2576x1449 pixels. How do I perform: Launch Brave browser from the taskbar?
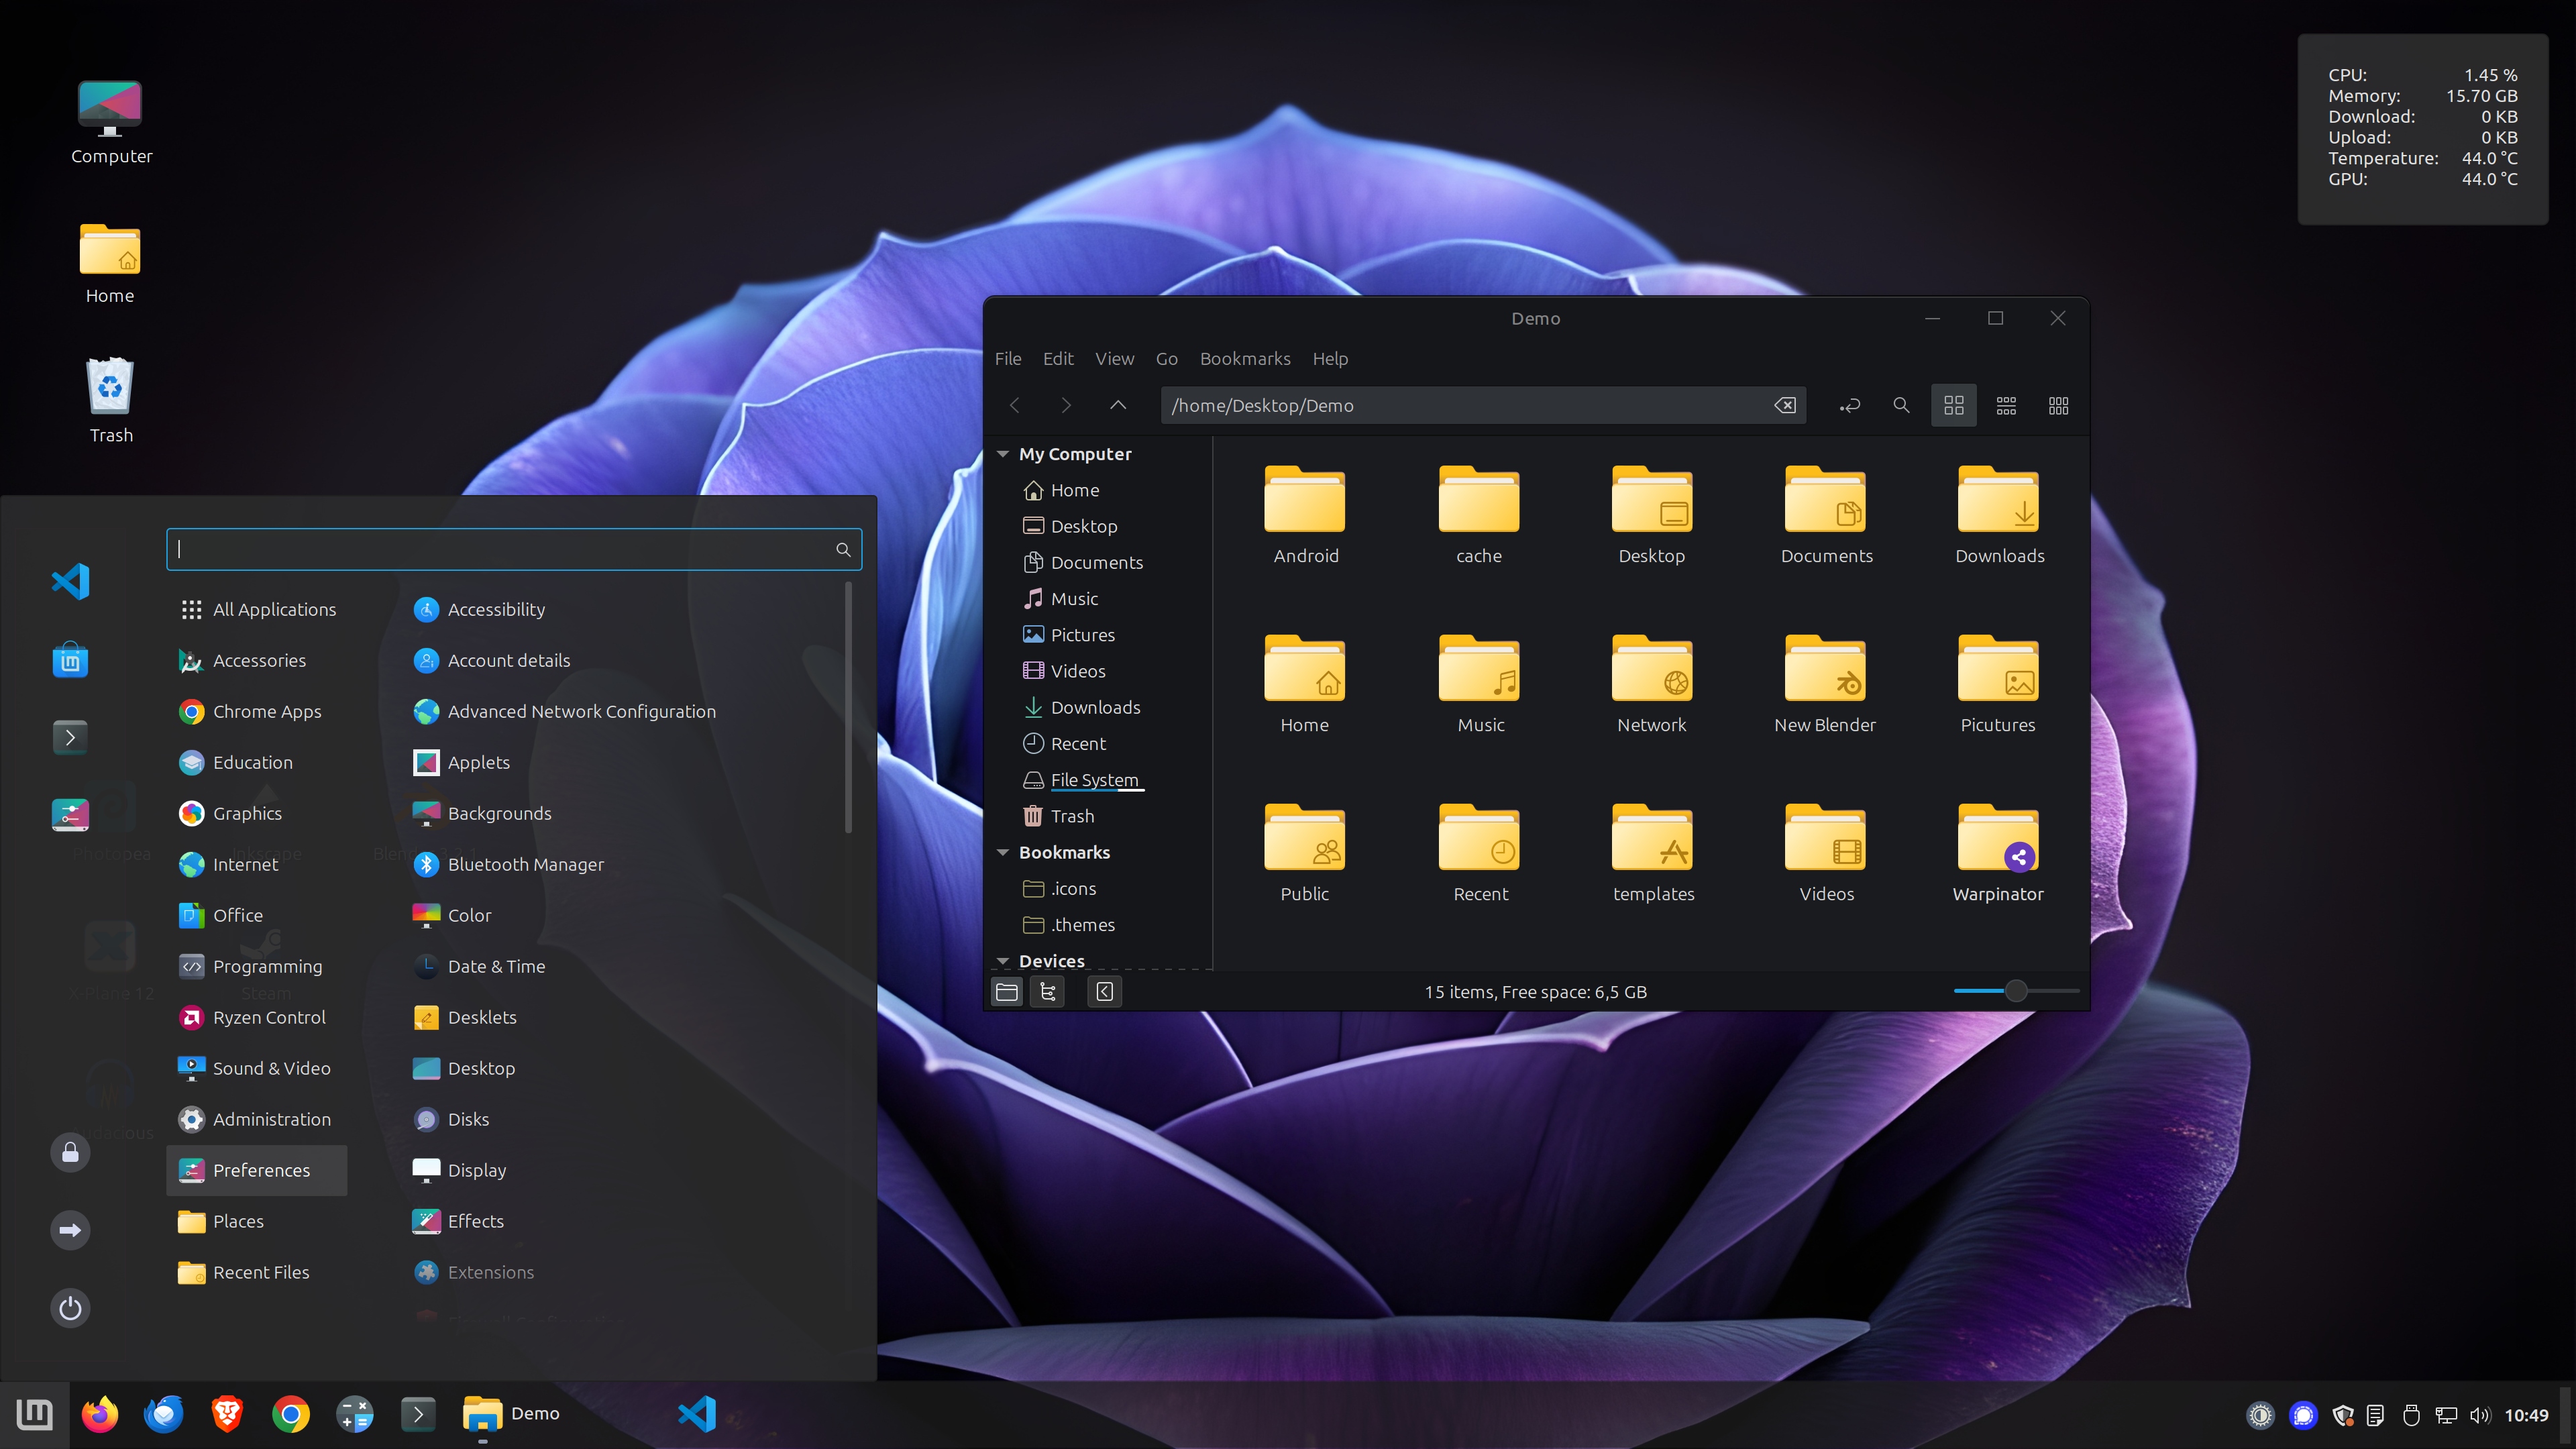point(227,1414)
